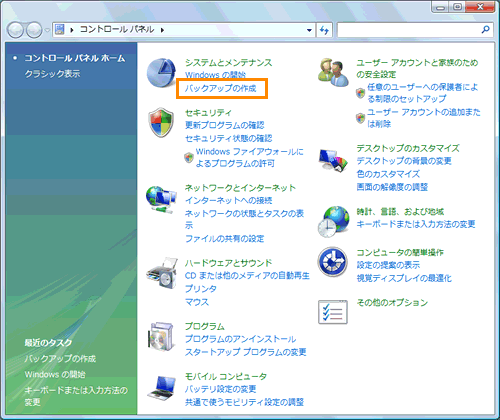The width and height of the screenshot is (500, 420).
Task: Click the Desktop Customization monitor icon
Action: pyautogui.click(x=333, y=160)
